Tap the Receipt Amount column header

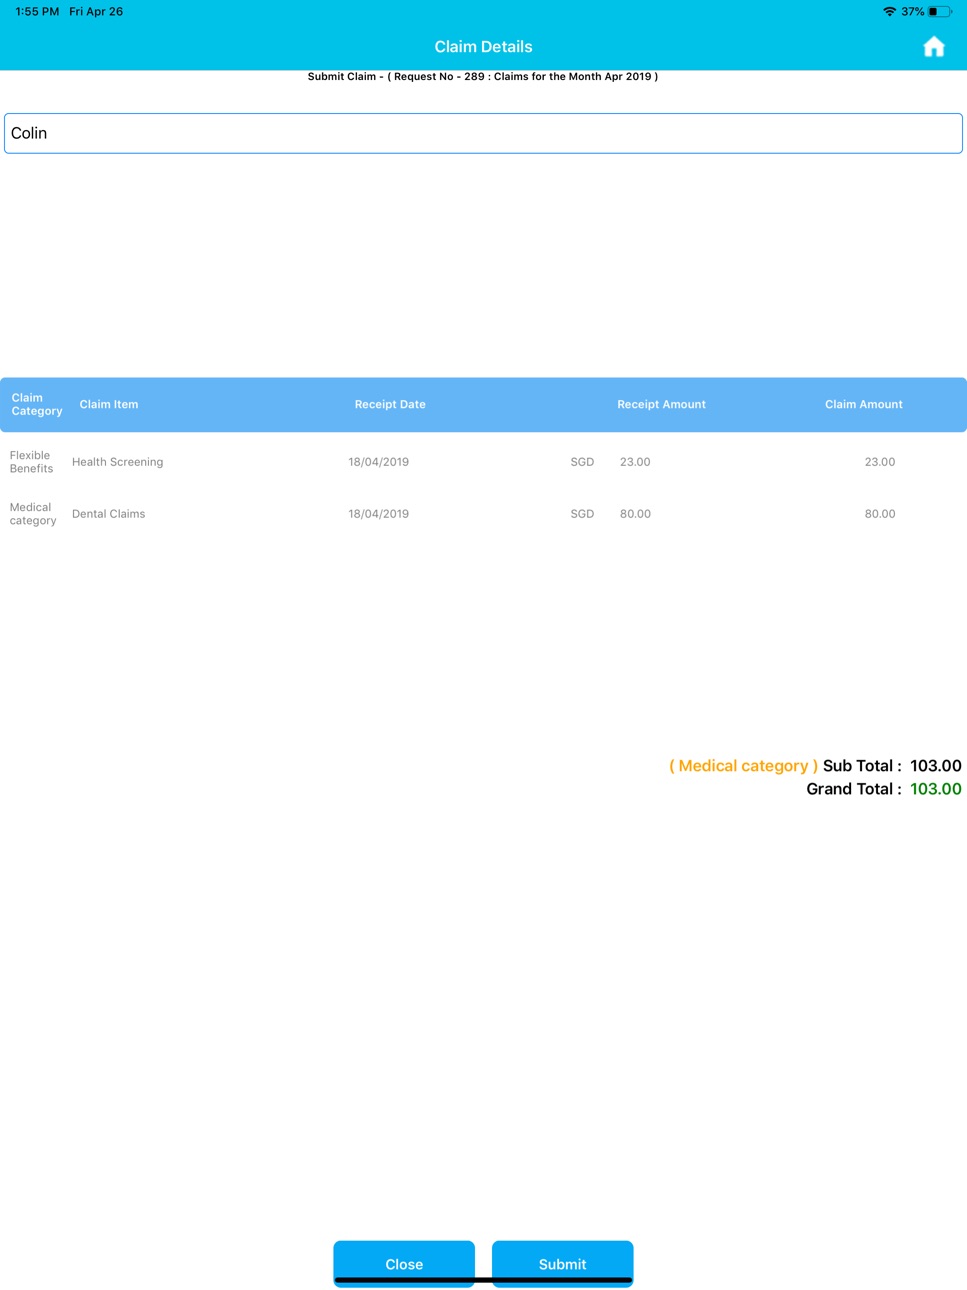tap(661, 404)
